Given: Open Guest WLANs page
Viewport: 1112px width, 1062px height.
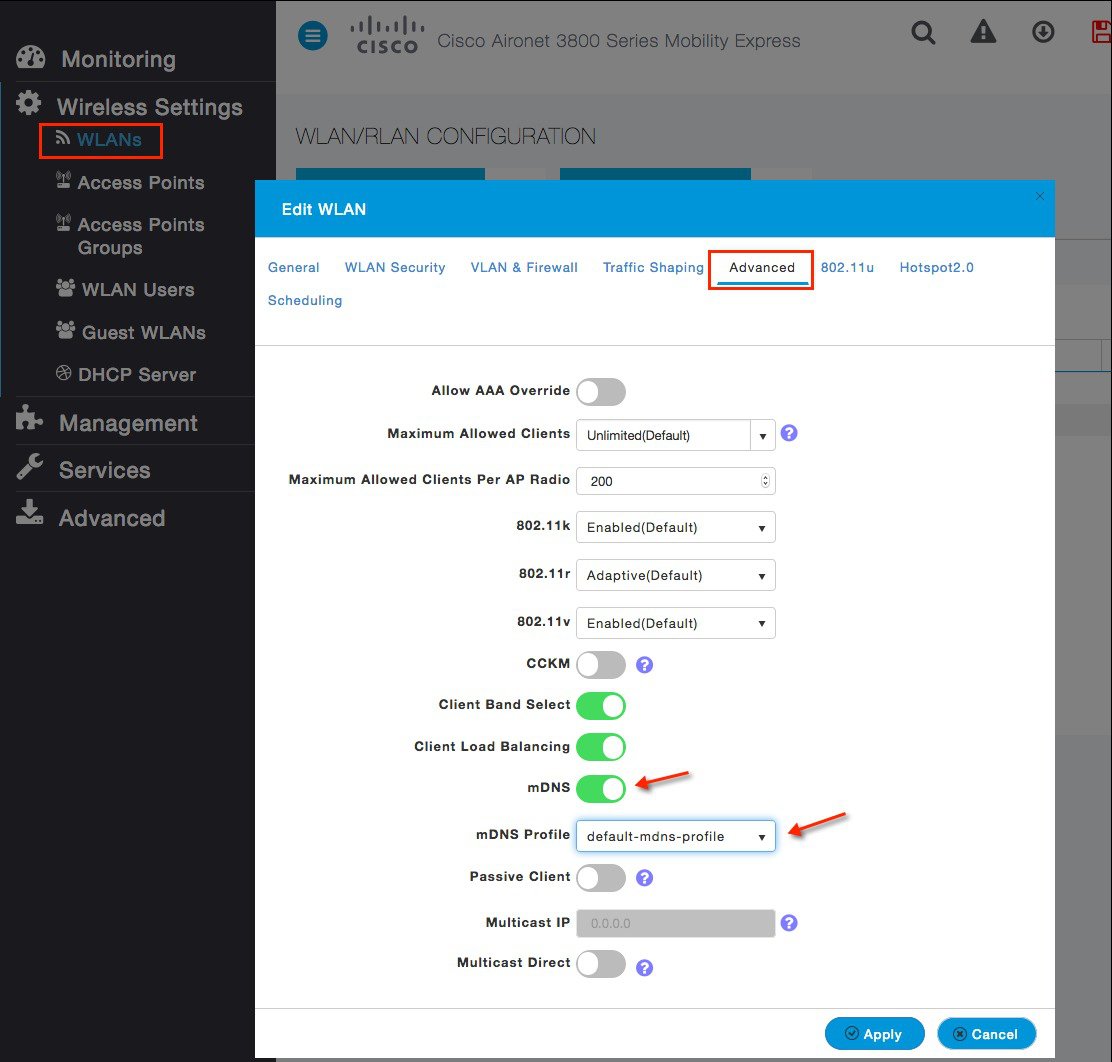Looking at the screenshot, I should pos(131,332).
